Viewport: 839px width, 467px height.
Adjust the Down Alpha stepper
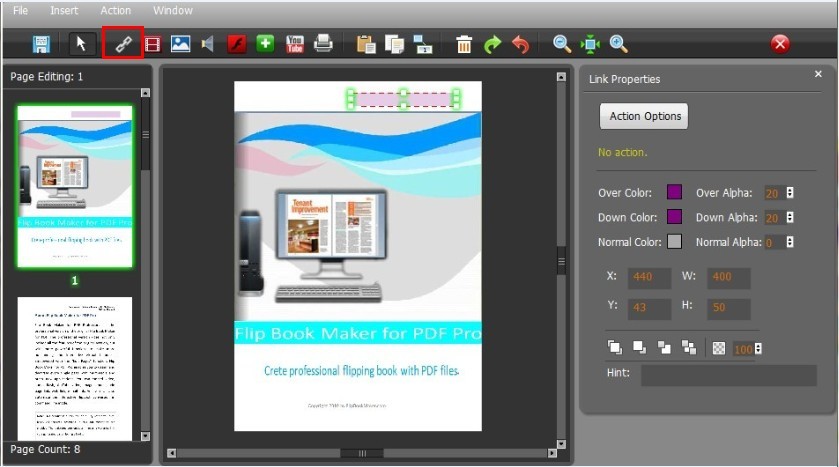point(790,217)
